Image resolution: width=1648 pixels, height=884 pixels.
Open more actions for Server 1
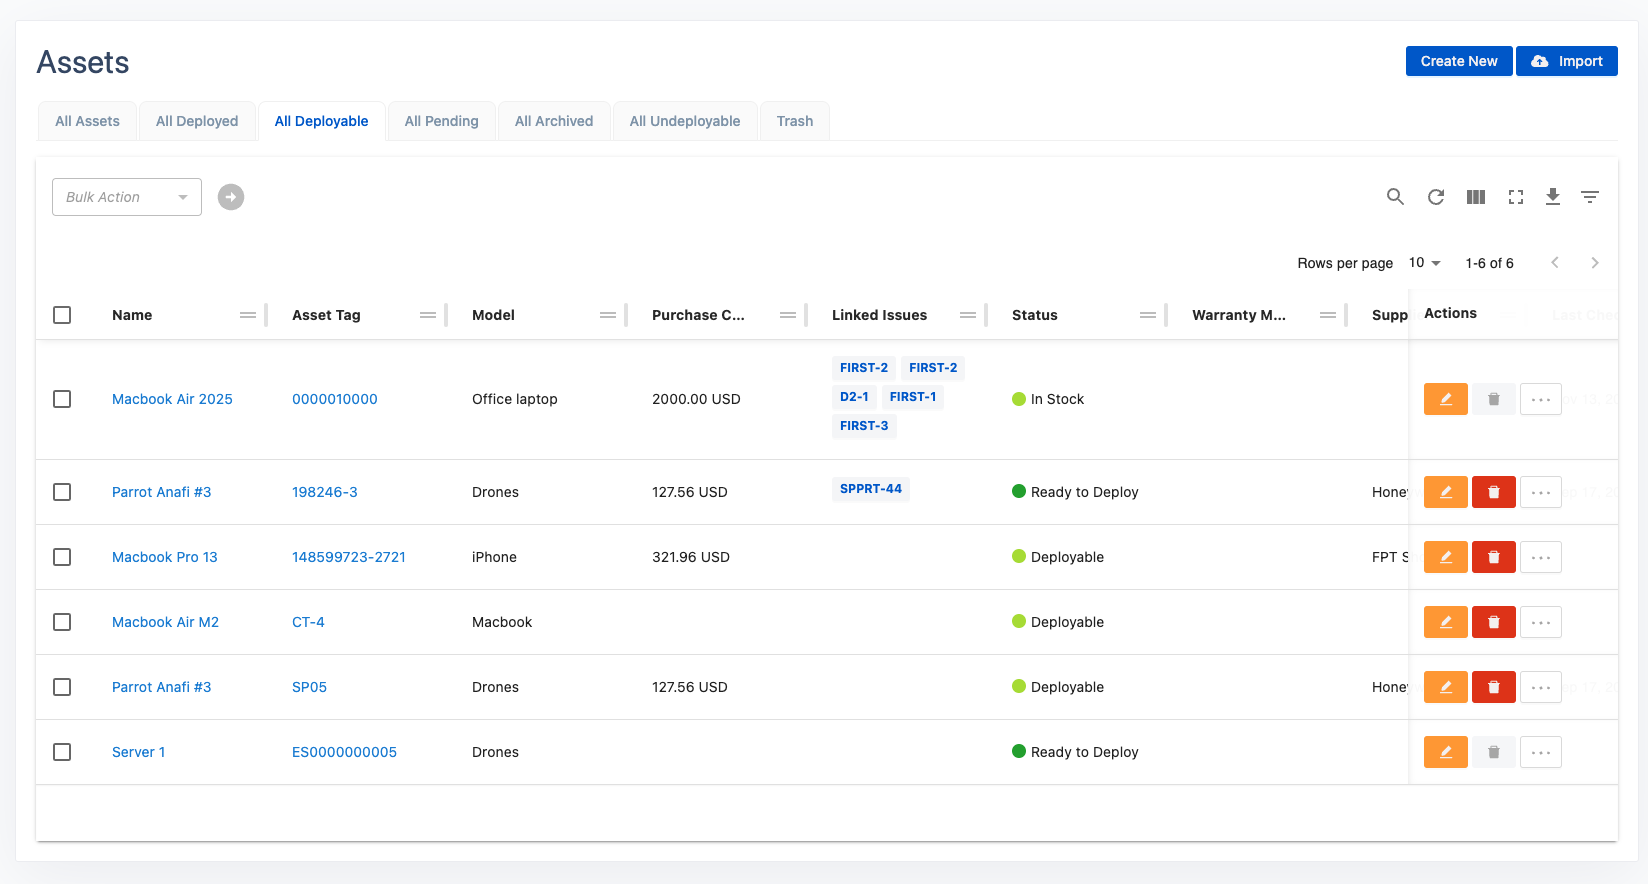point(1540,752)
